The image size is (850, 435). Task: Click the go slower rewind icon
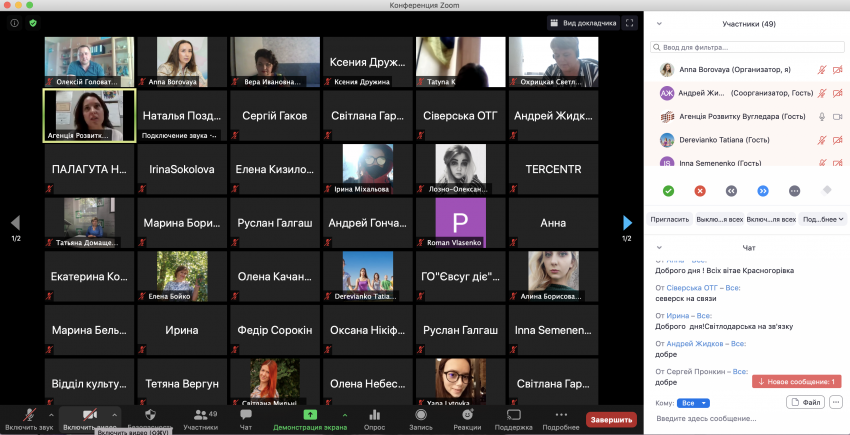(731, 190)
